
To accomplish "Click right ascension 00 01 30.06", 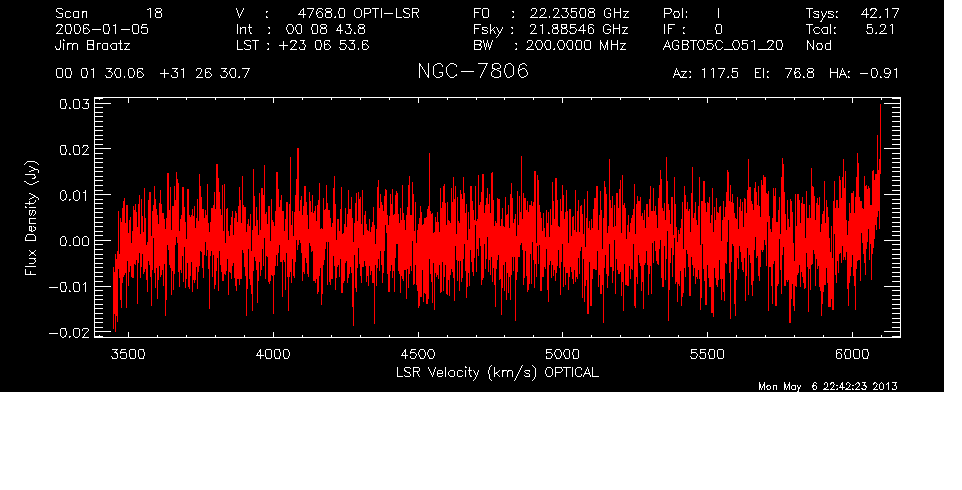I will (100, 74).
